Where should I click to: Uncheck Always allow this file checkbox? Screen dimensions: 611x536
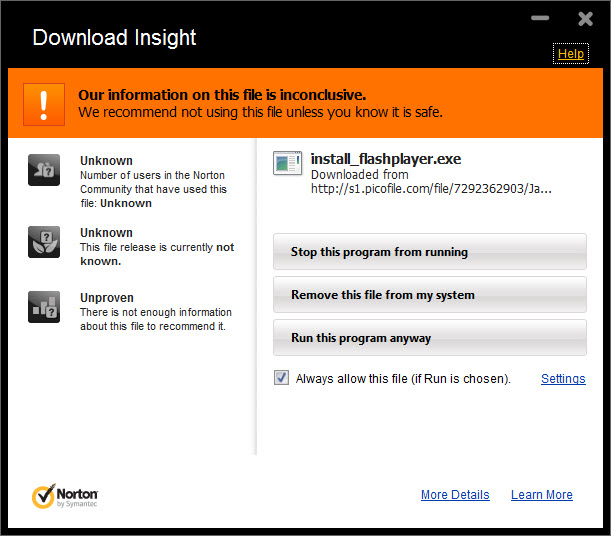click(281, 377)
